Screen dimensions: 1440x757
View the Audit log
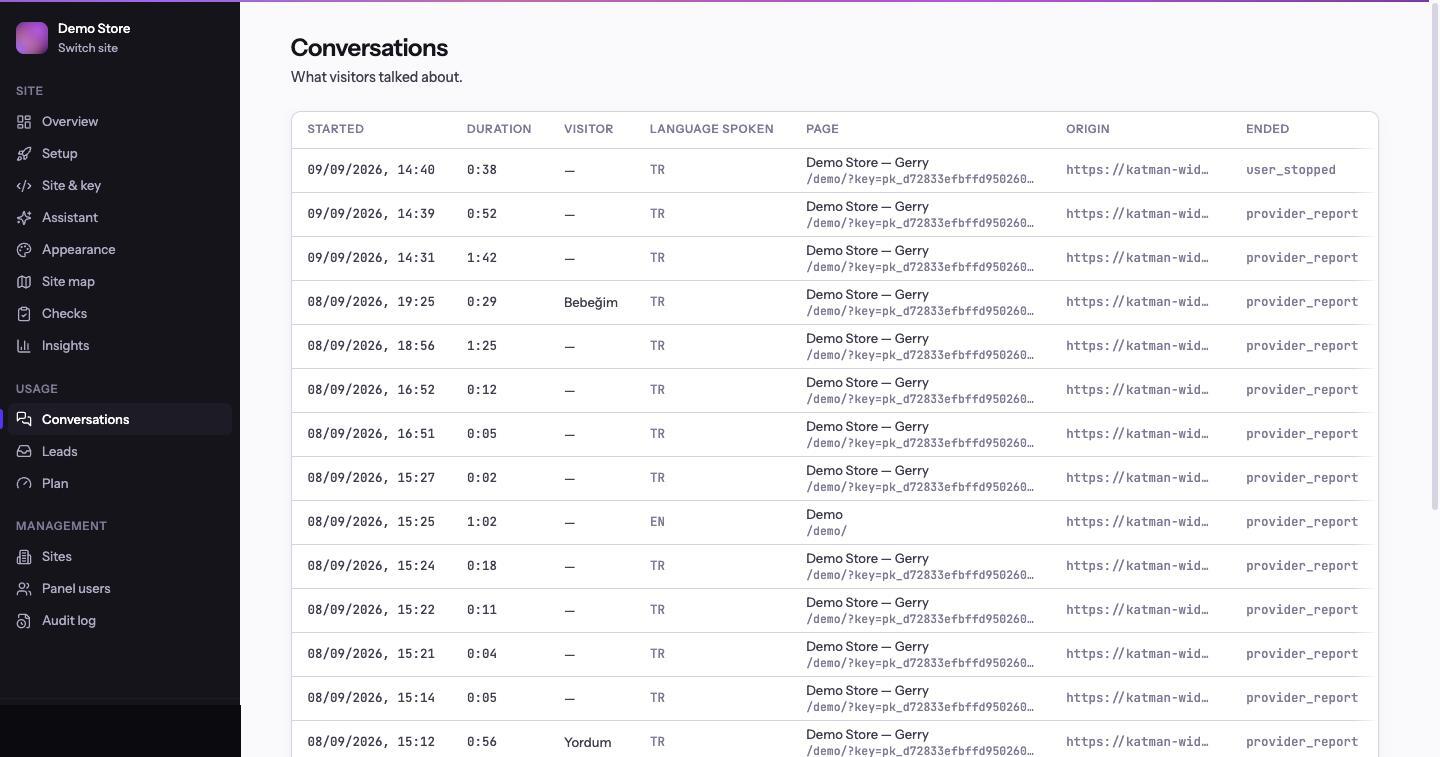pos(120,621)
